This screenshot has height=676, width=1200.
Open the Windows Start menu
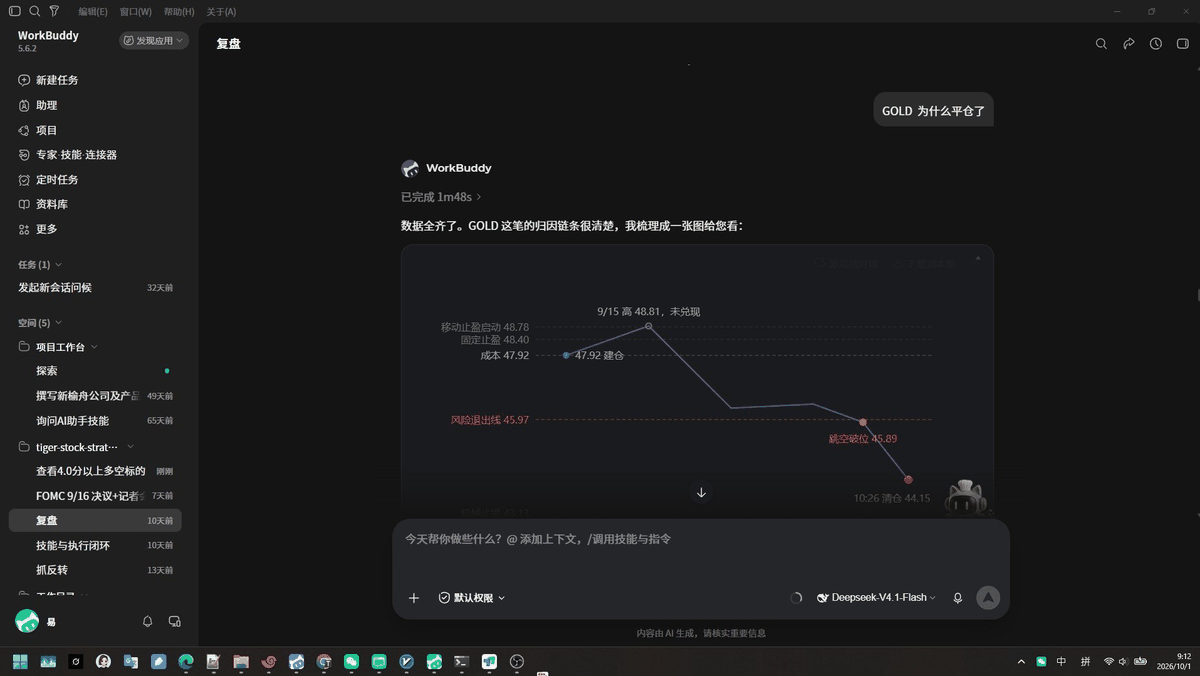20,661
